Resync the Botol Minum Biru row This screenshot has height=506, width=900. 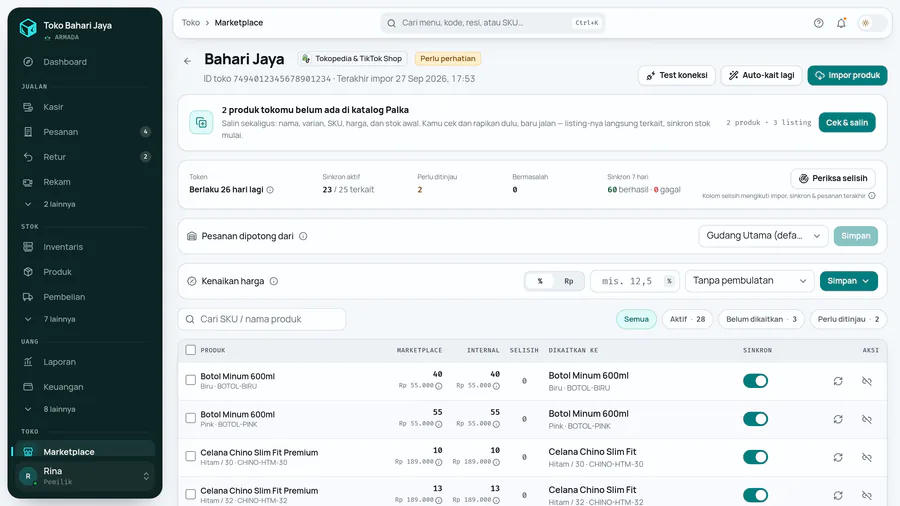tap(838, 381)
